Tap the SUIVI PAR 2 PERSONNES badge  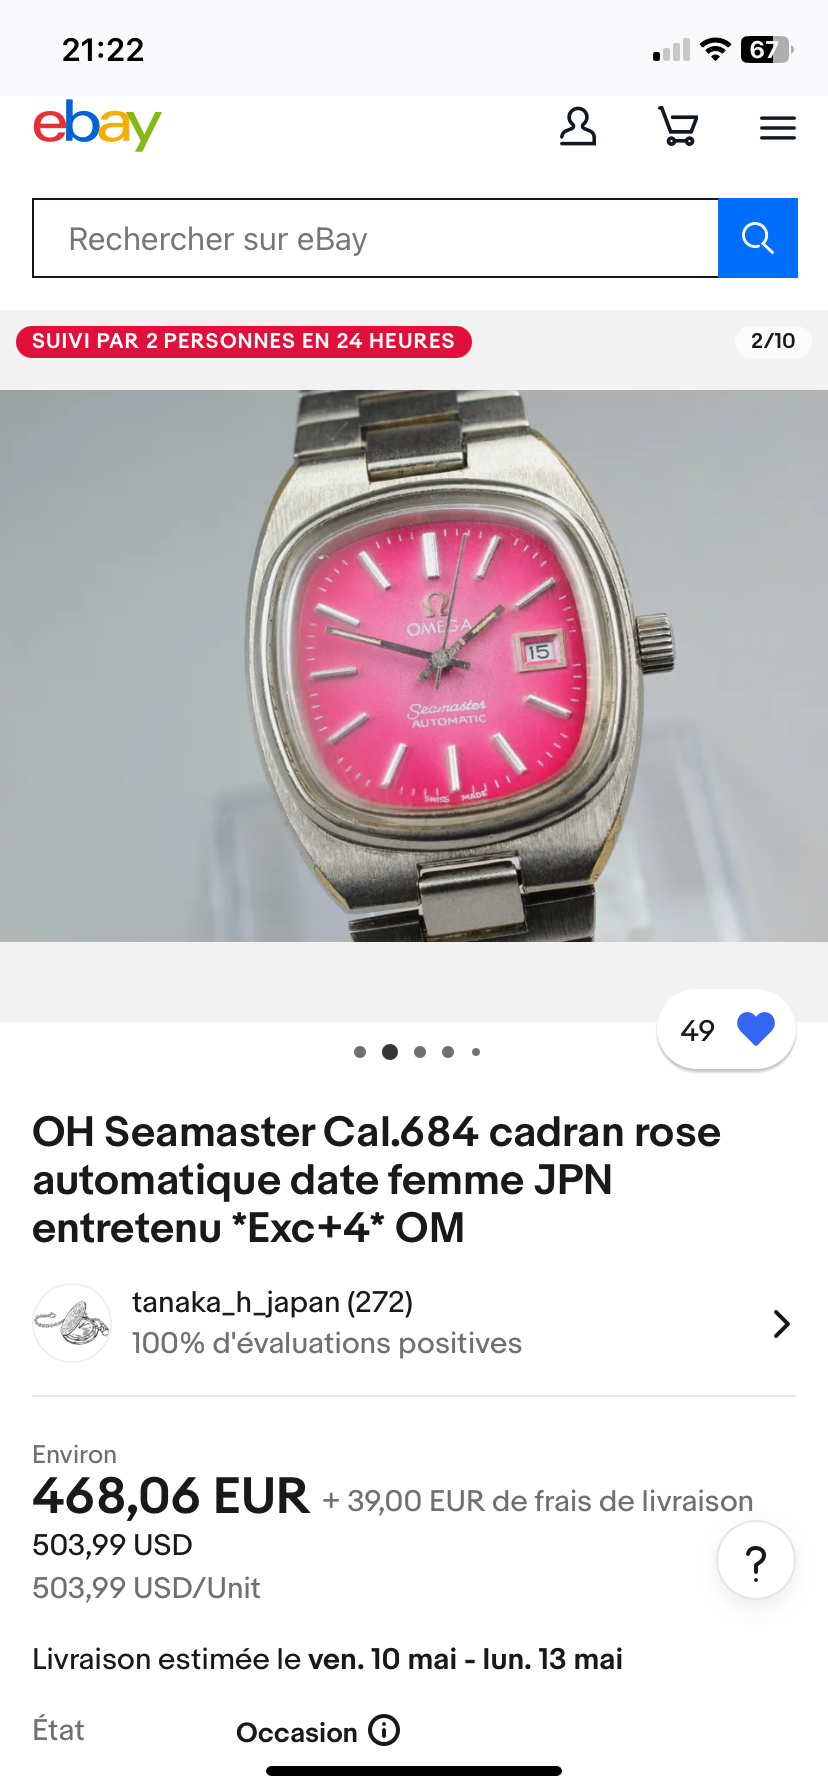pyautogui.click(x=244, y=341)
